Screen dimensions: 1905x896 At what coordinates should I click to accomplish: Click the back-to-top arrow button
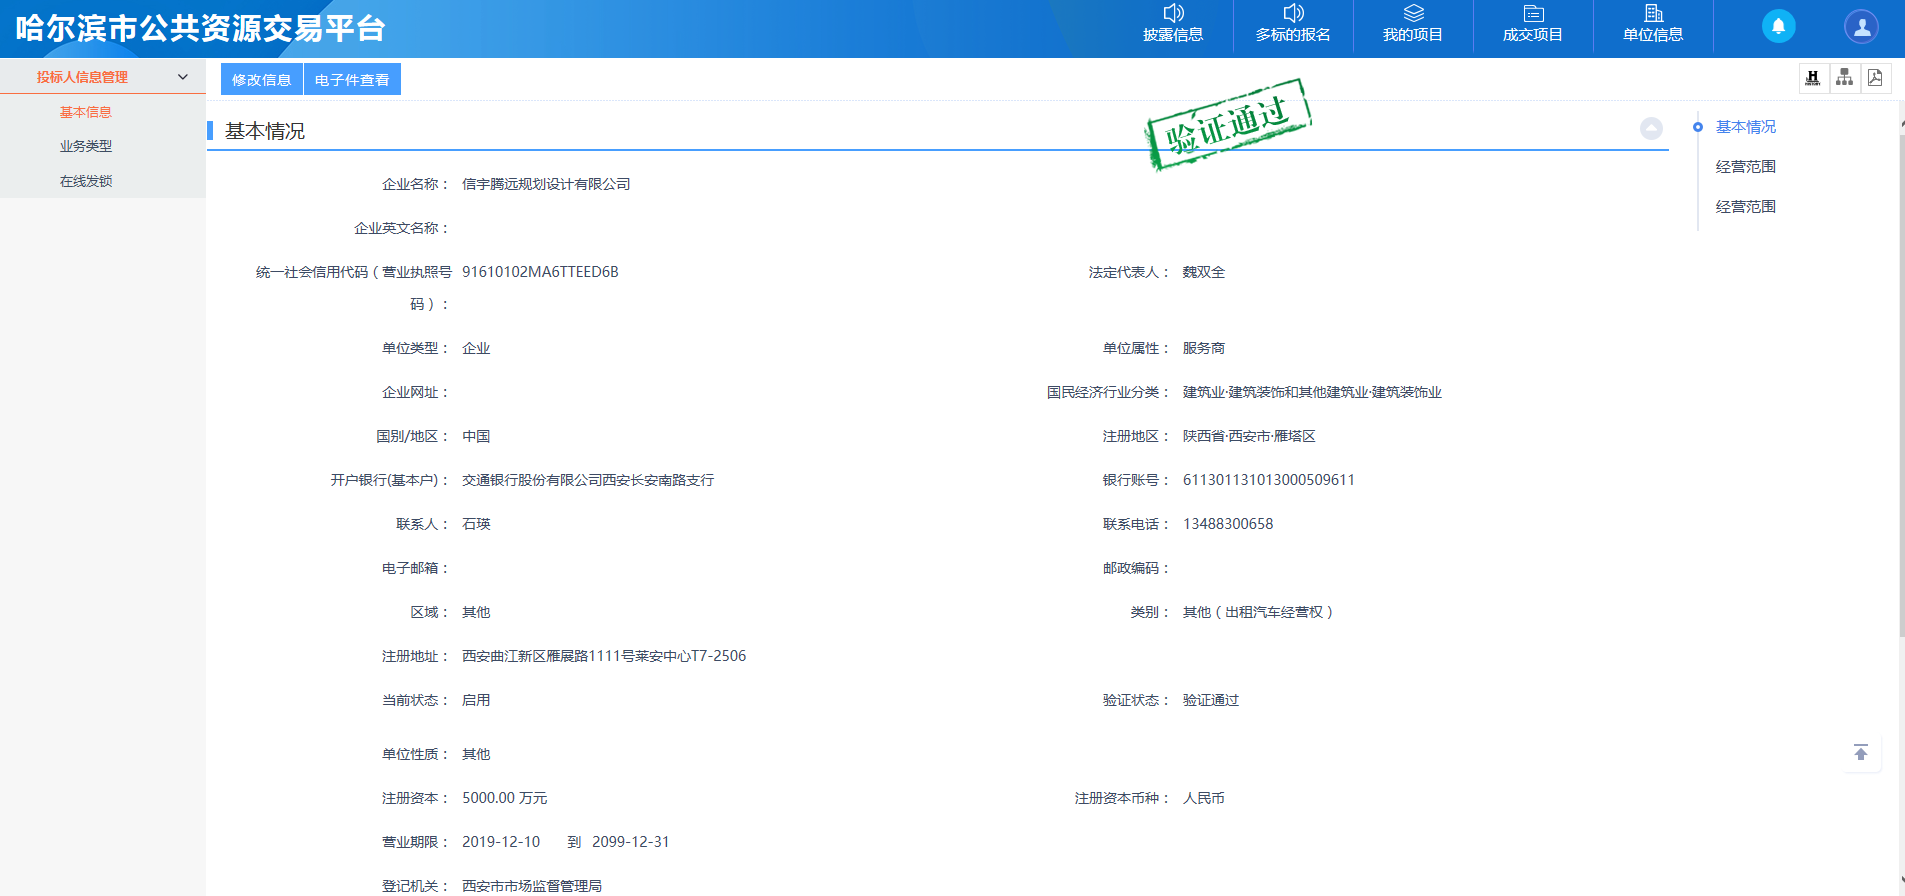(1860, 752)
